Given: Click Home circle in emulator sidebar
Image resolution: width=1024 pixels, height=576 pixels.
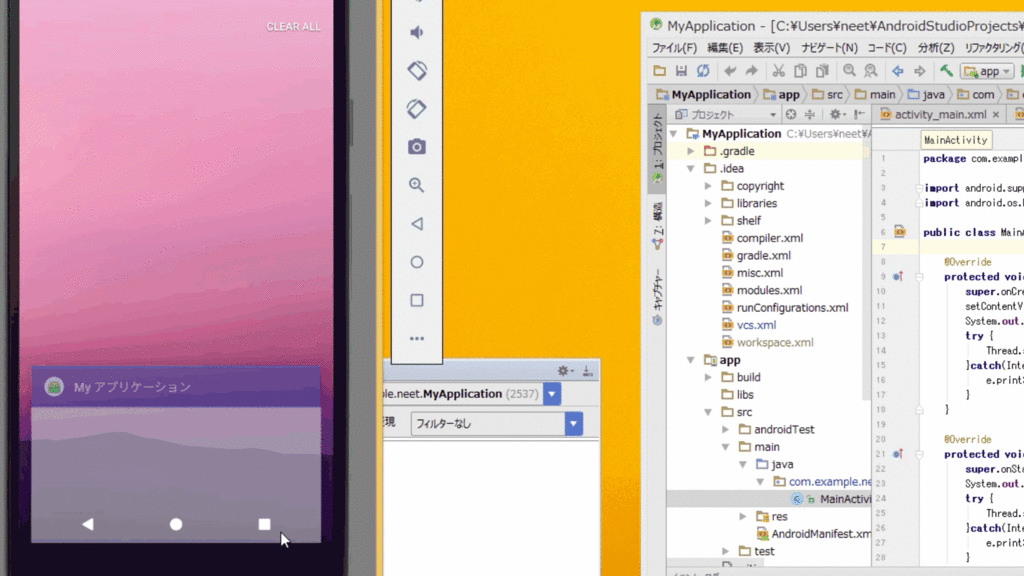Looking at the screenshot, I should pyautogui.click(x=417, y=262).
